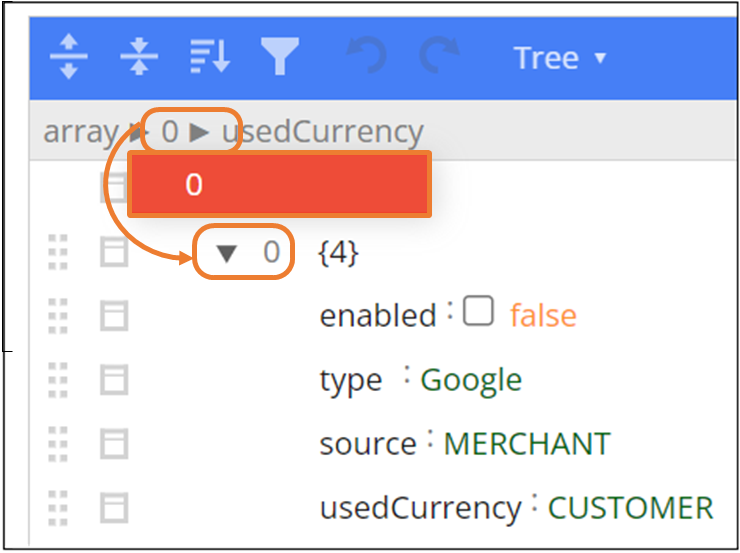Open the filter/transform funnel tool
Screen dimensions: 740x553
280,57
